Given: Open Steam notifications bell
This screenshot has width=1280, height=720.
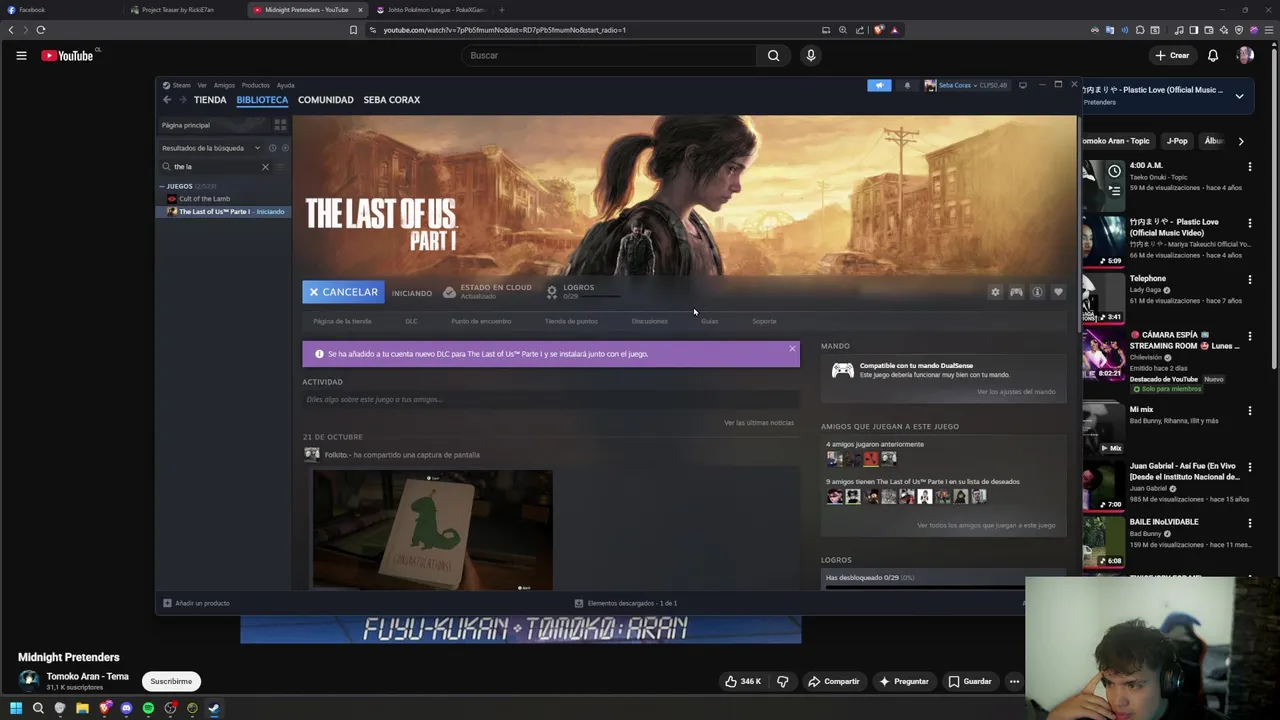Looking at the screenshot, I should [x=907, y=85].
